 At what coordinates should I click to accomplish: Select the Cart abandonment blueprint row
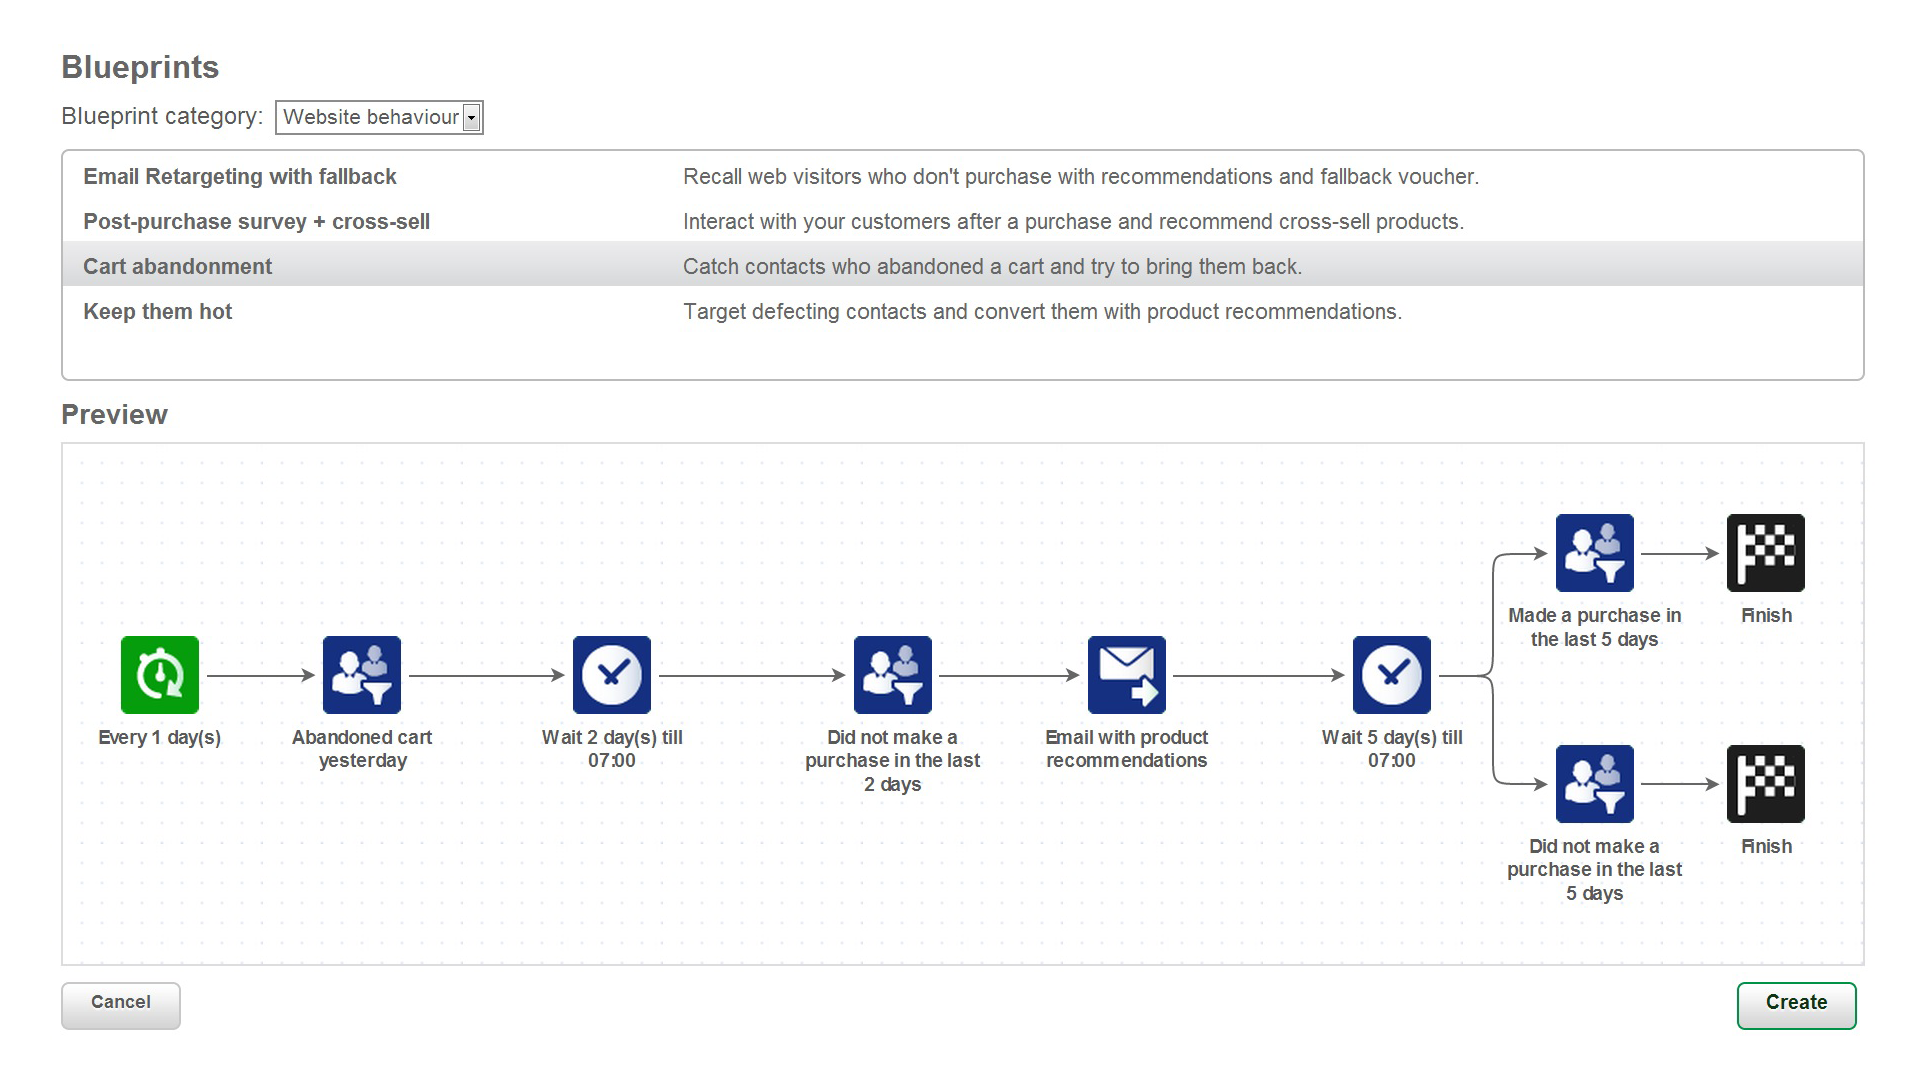[960, 266]
